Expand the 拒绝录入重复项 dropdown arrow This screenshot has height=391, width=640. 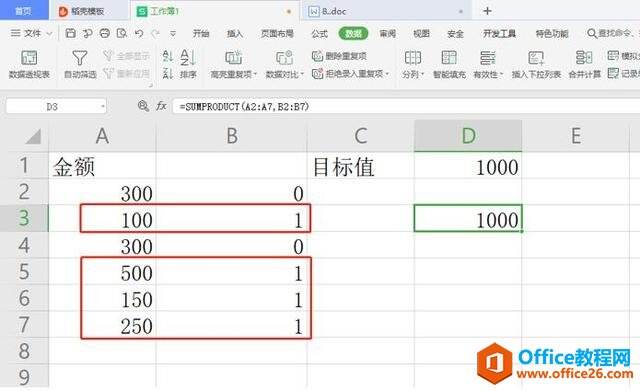(x=387, y=74)
